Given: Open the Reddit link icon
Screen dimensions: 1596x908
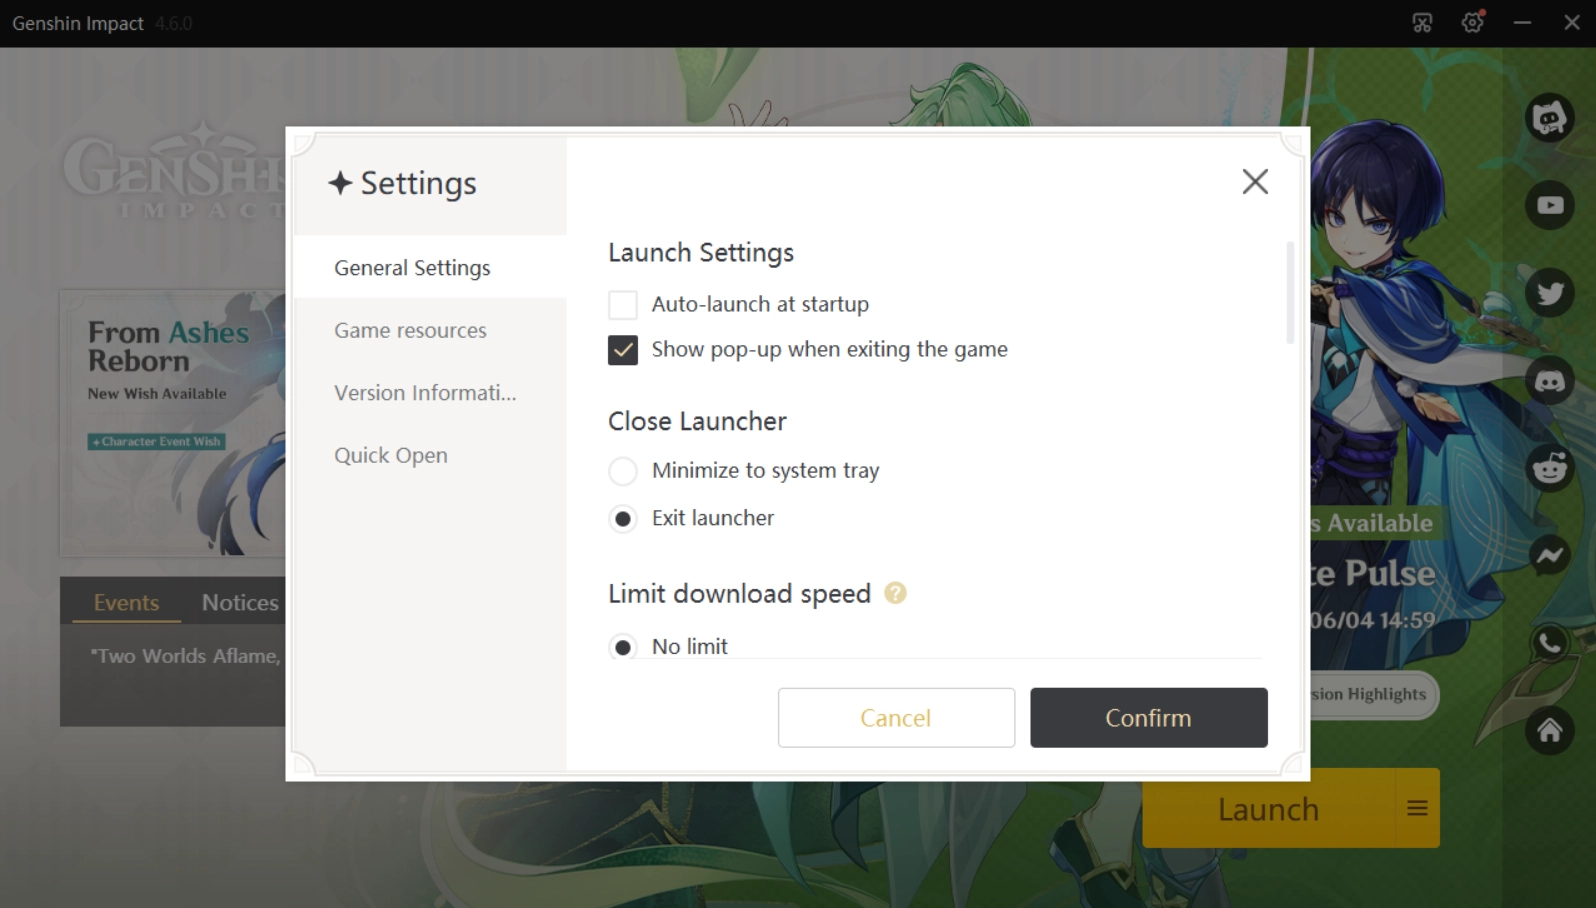Looking at the screenshot, I should (1549, 467).
